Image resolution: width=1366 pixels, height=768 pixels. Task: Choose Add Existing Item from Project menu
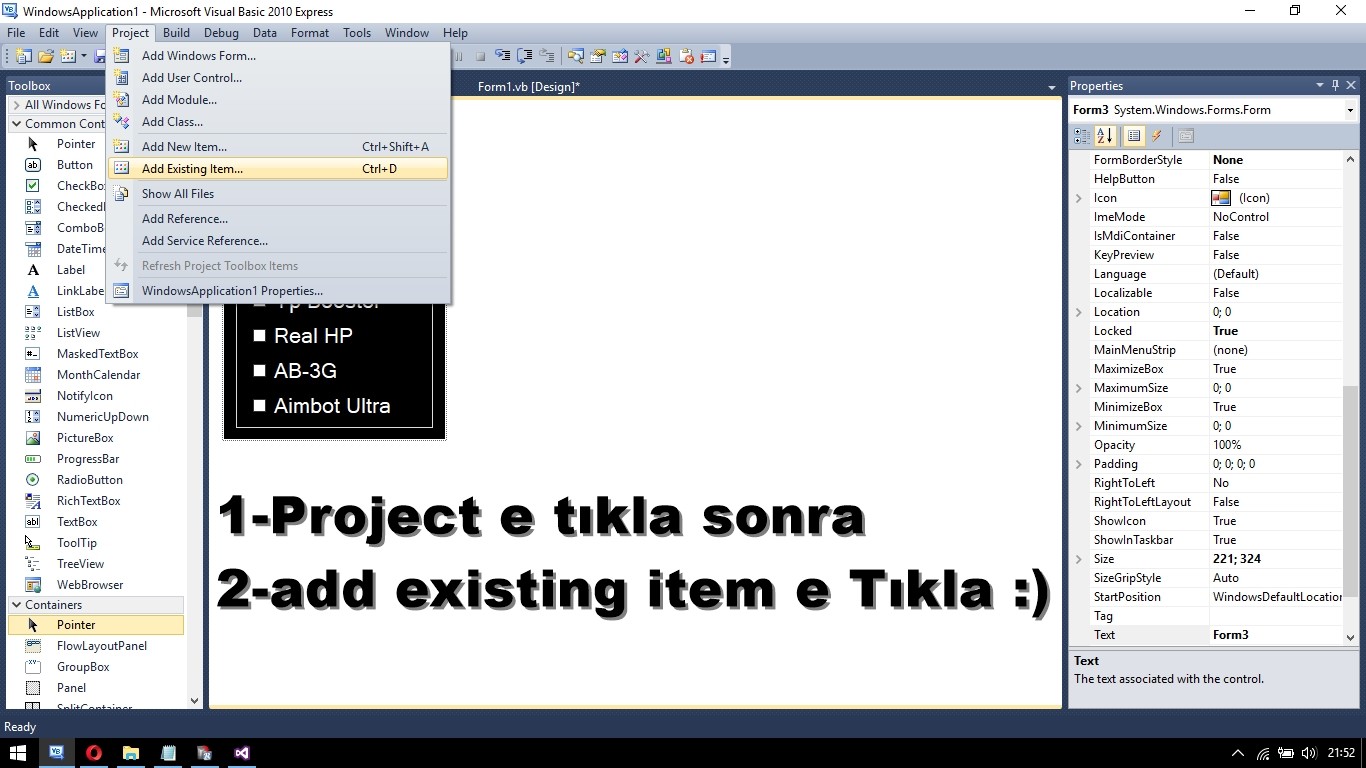[279, 169]
